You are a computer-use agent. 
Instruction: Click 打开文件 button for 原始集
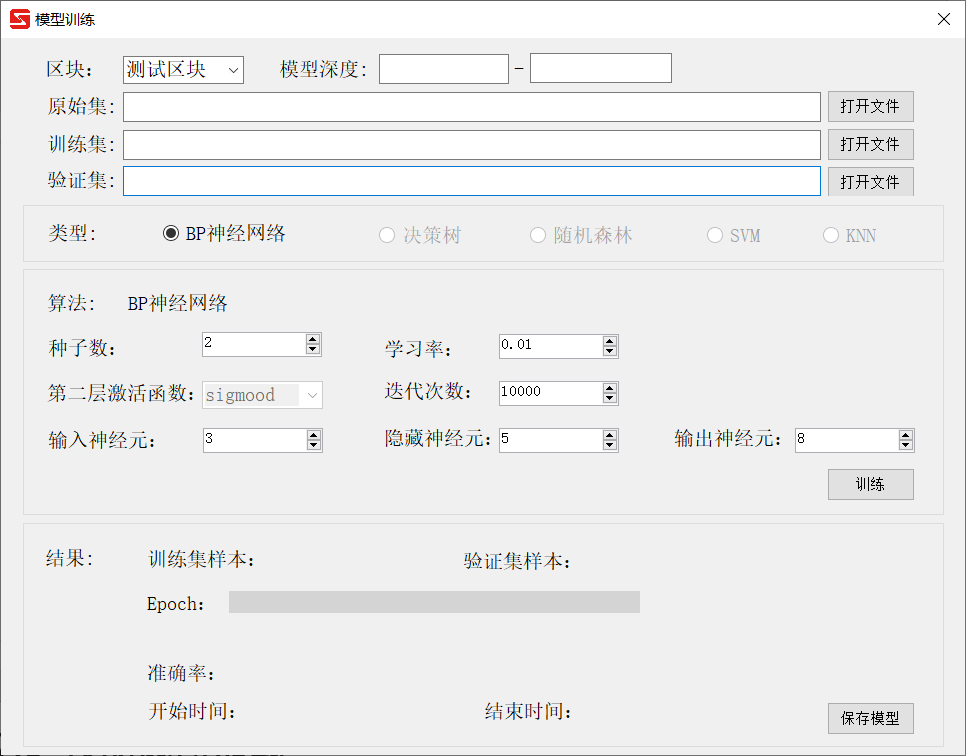point(871,107)
